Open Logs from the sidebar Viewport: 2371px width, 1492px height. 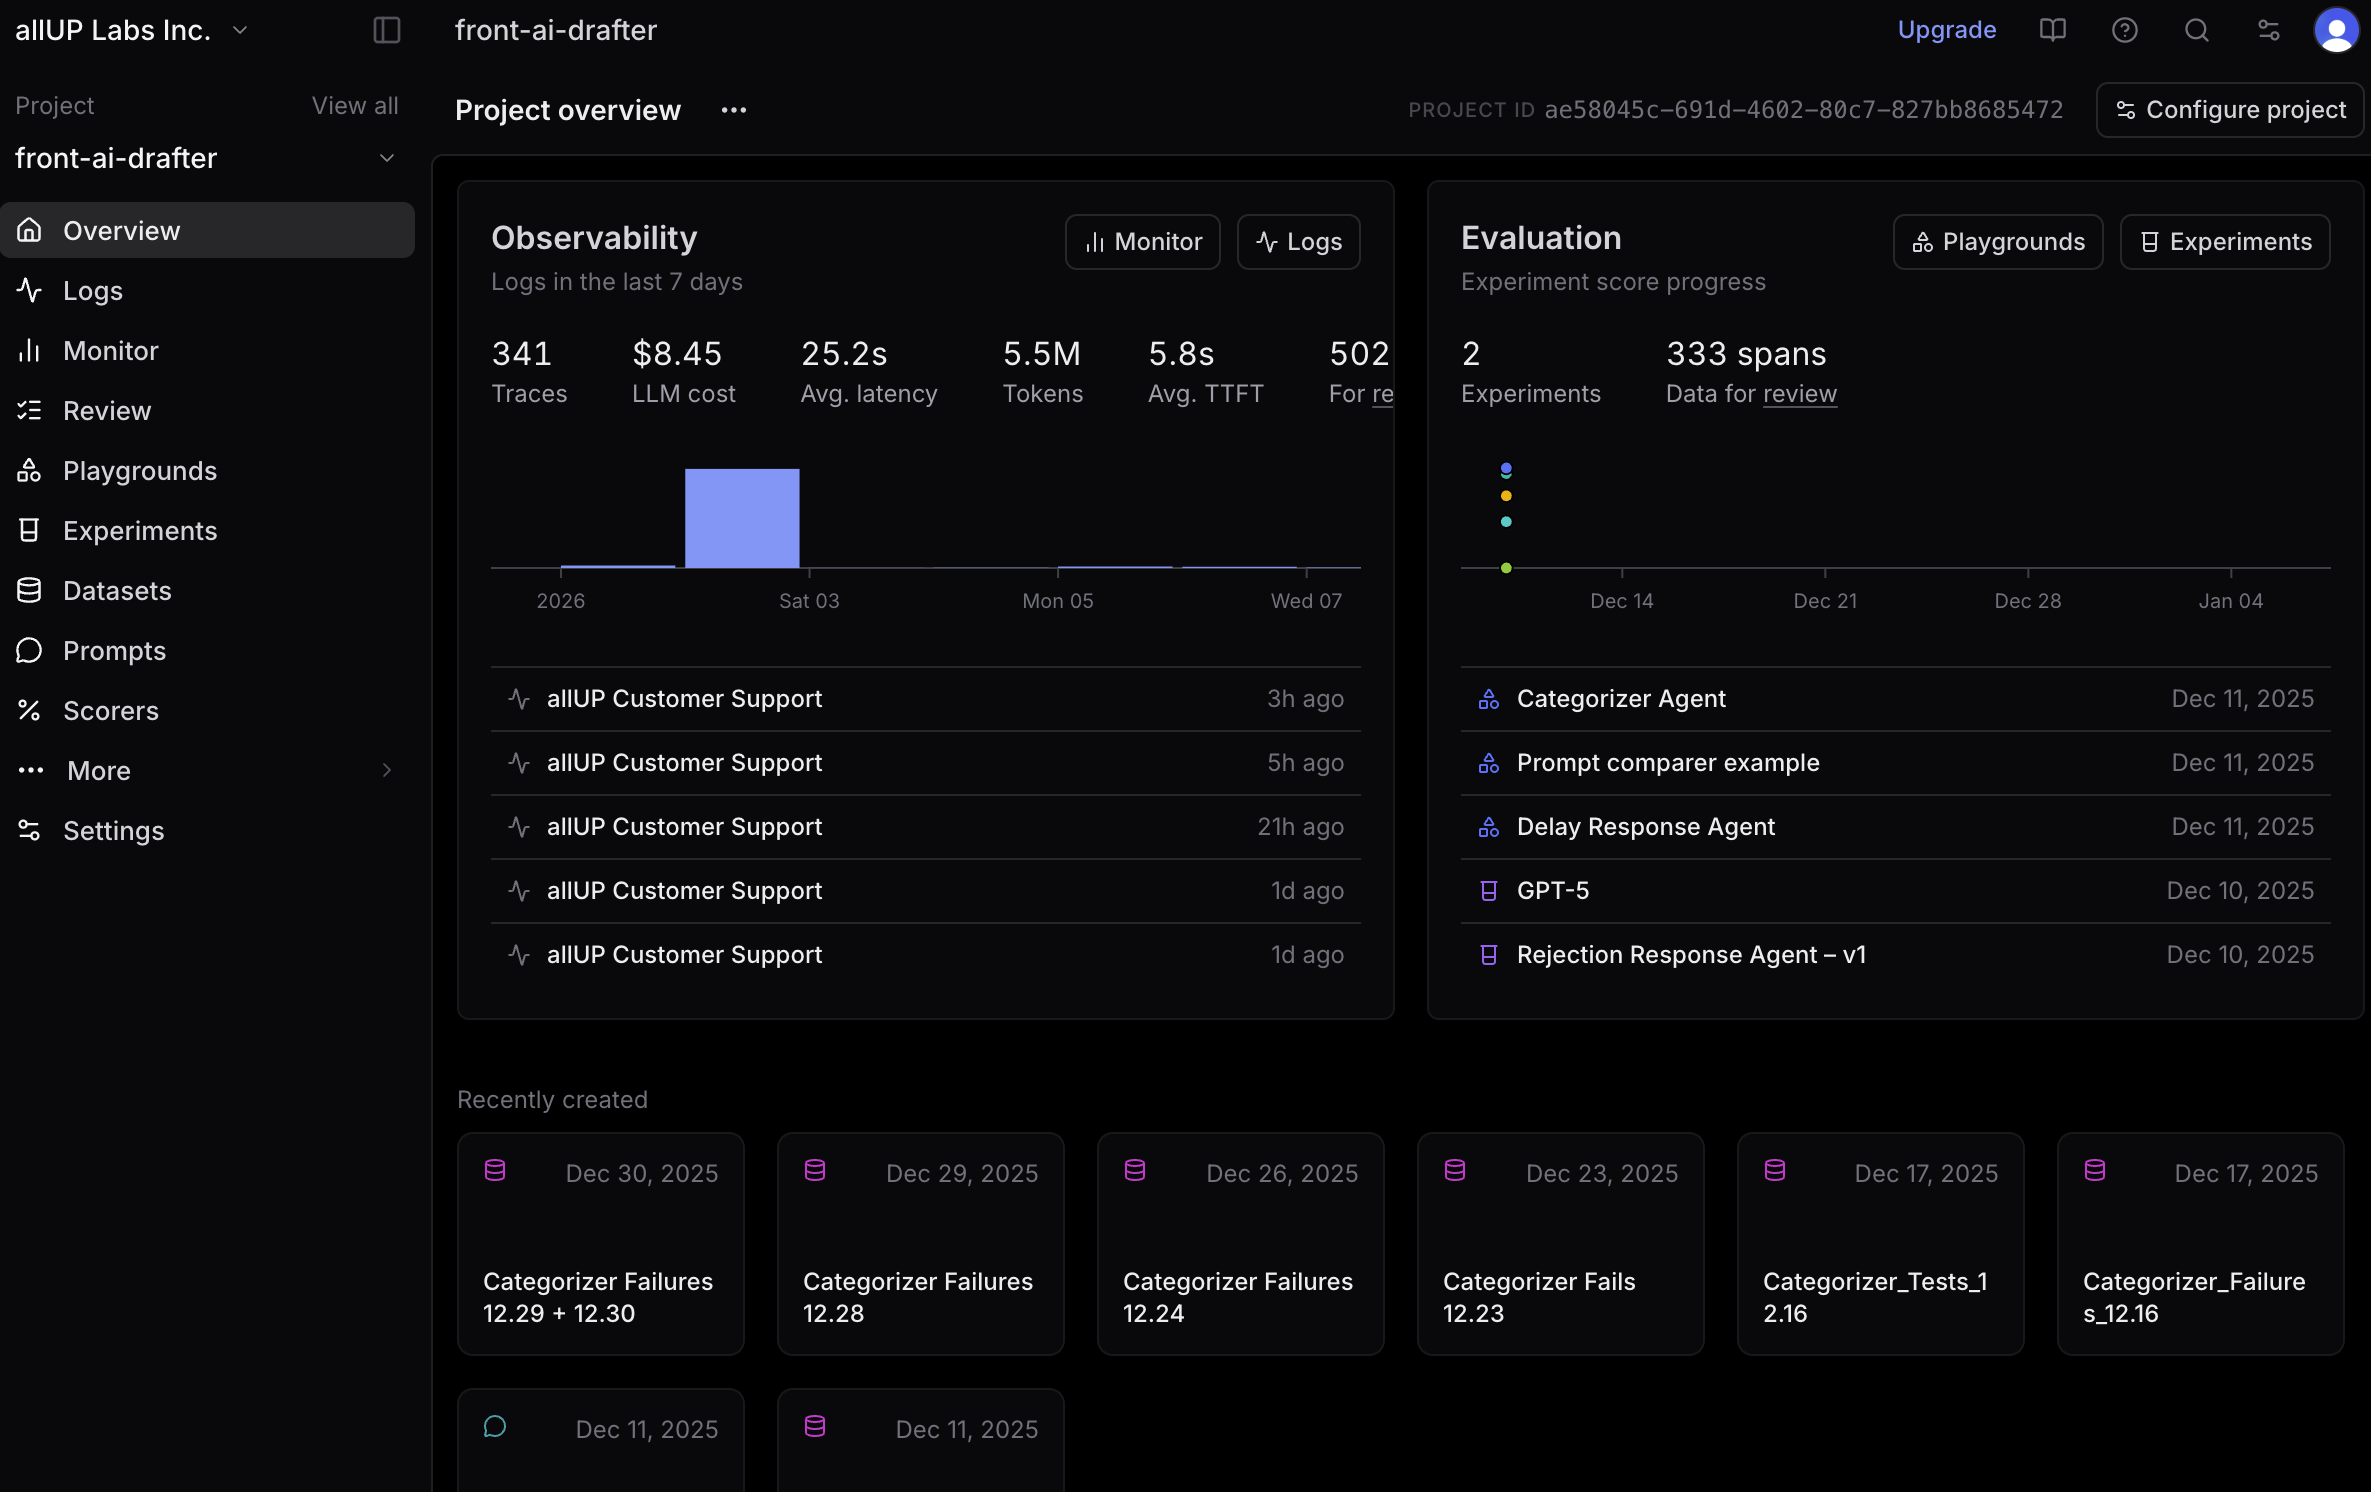pos(93,290)
